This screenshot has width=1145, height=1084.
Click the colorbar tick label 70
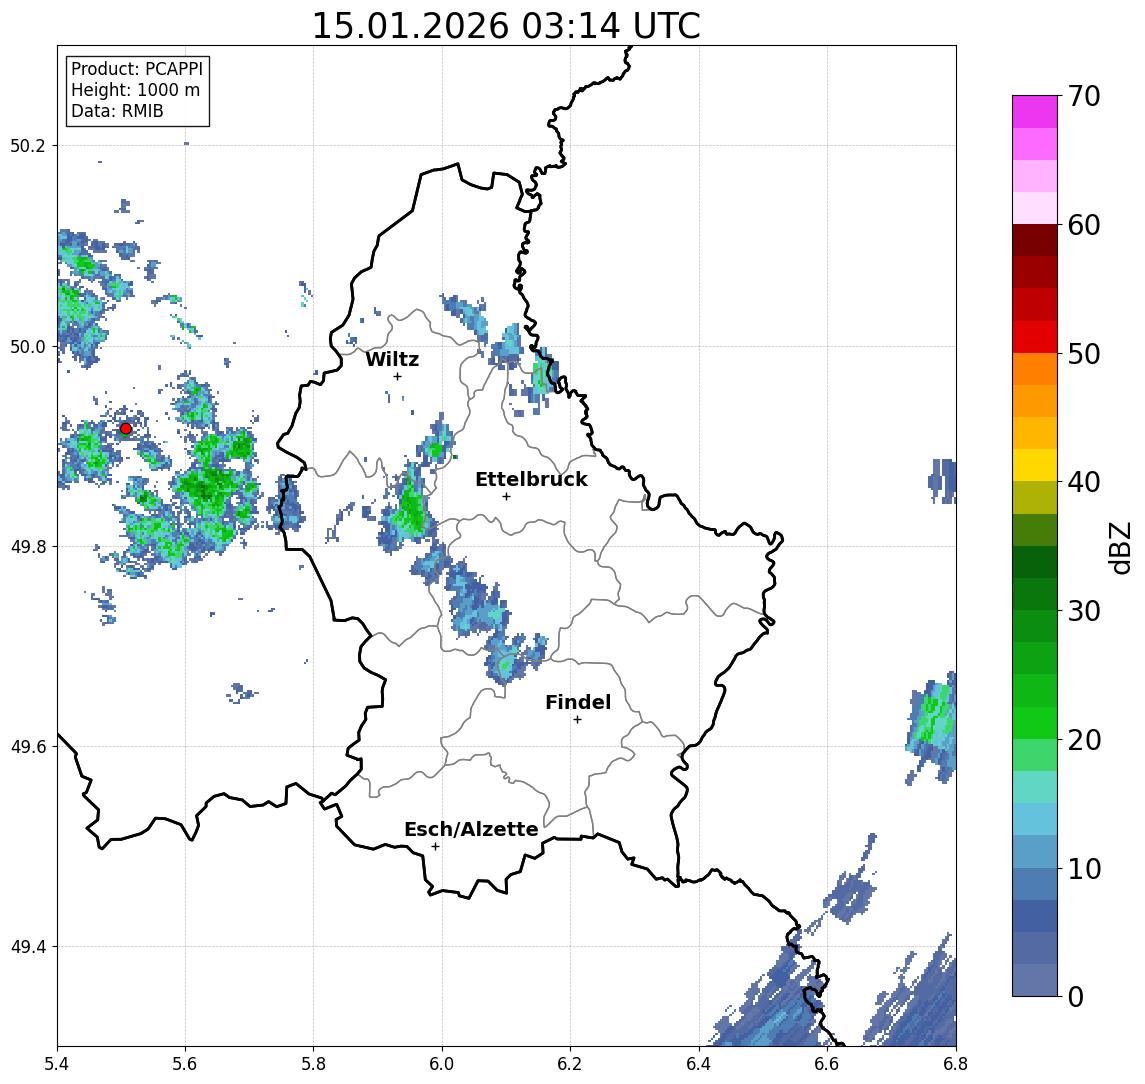pos(1084,96)
